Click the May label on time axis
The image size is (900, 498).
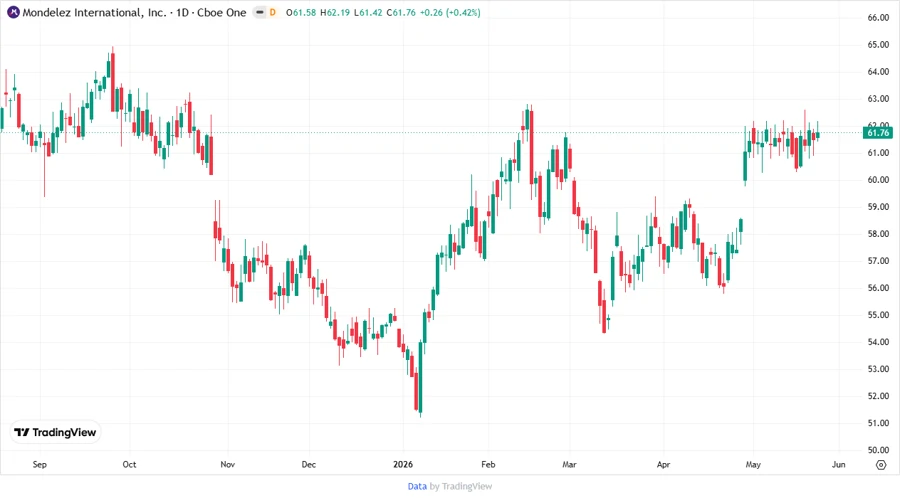(x=753, y=465)
